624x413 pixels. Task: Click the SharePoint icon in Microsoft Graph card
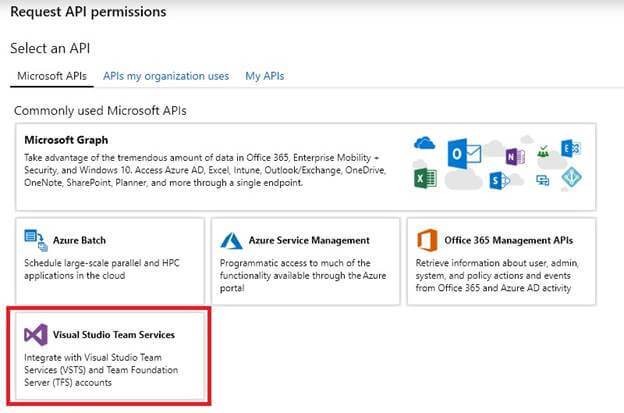point(499,181)
